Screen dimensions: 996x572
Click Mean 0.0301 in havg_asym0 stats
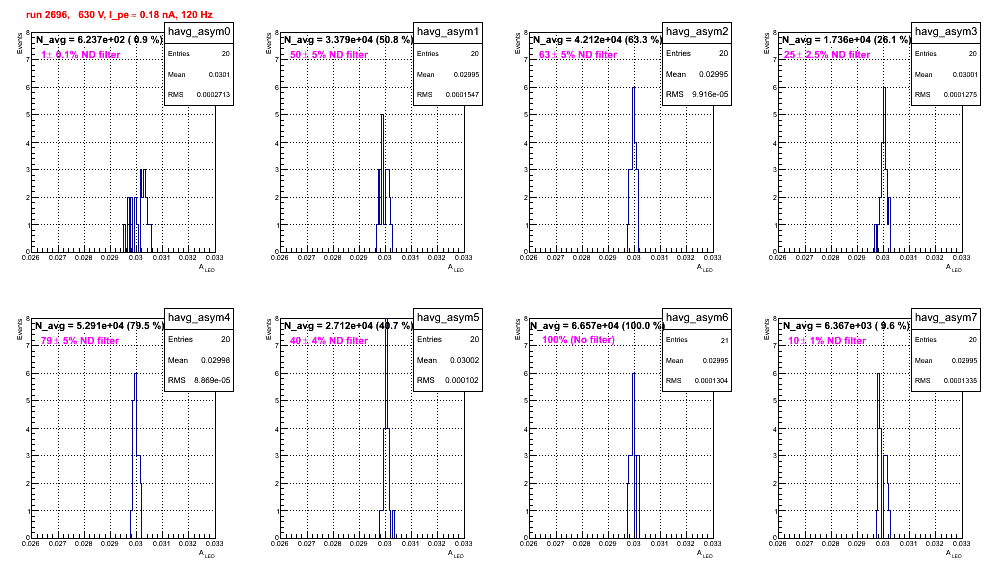pos(199,74)
